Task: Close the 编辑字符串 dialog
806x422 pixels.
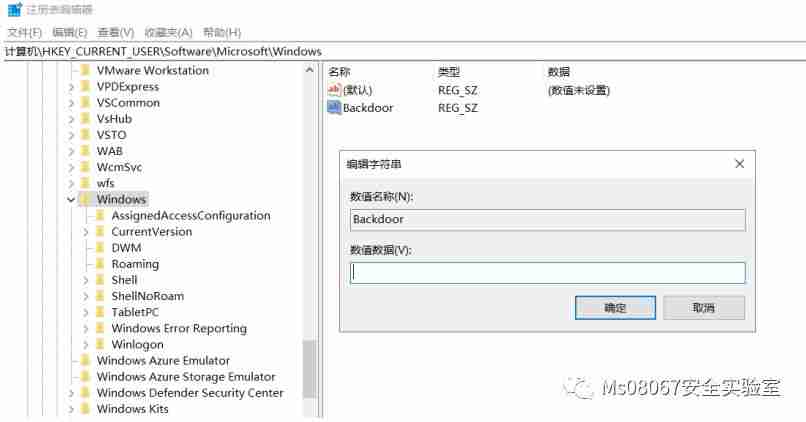Action: 740,164
